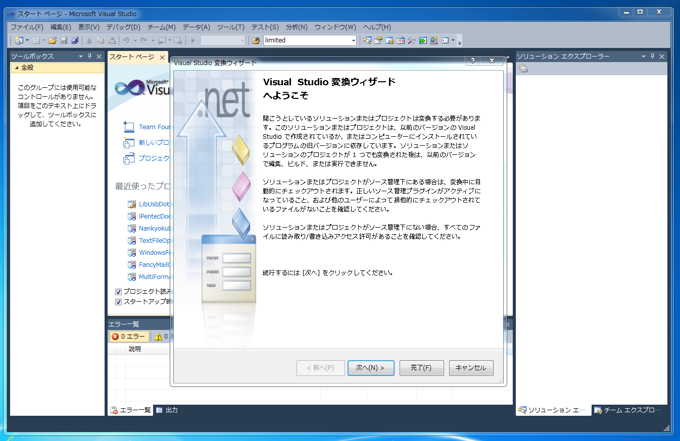Screen dimensions: 680x441
Task: Click the Find in Files icon beside limited box
Action: click(256, 40)
